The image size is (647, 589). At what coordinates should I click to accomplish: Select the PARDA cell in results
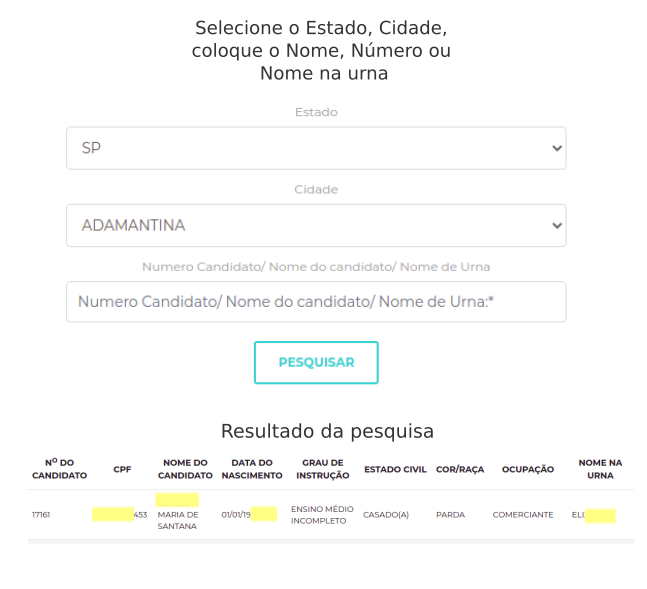click(450, 515)
